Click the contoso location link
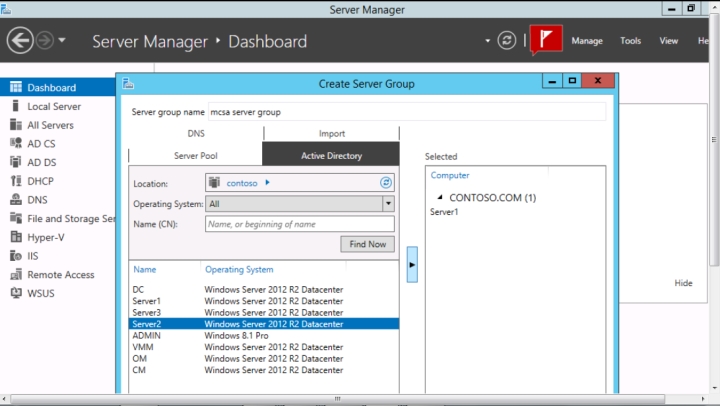 pos(242,183)
